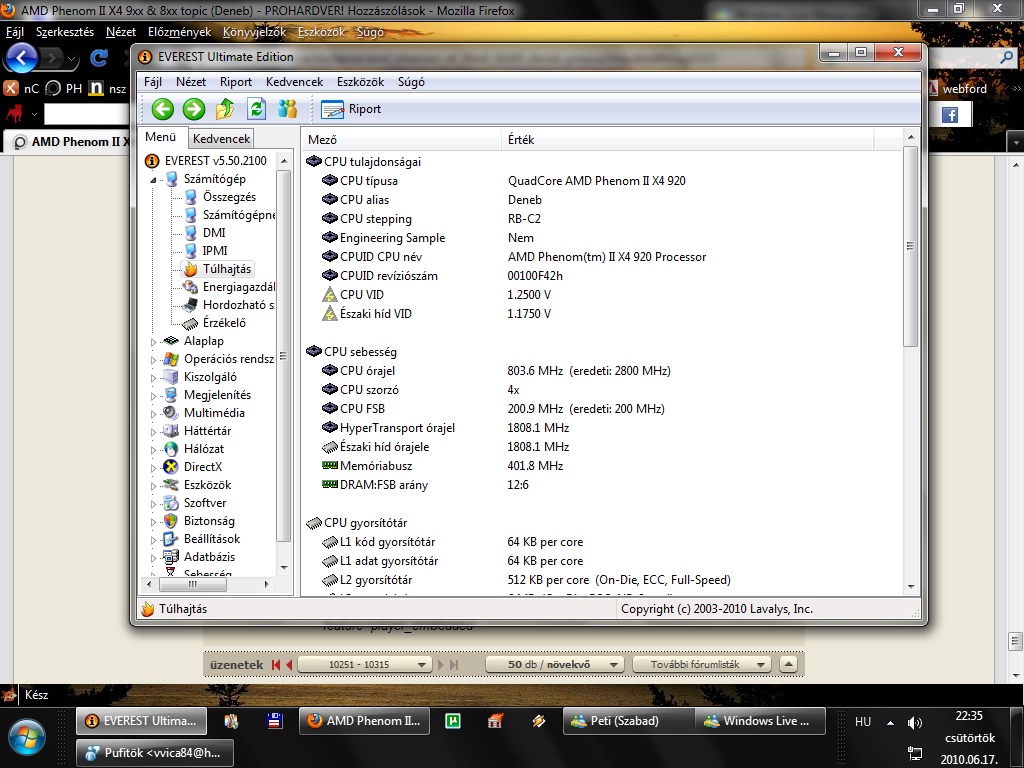This screenshot has height=768, width=1024.
Task: Expand the DirectX tree node
Action: click(153, 468)
